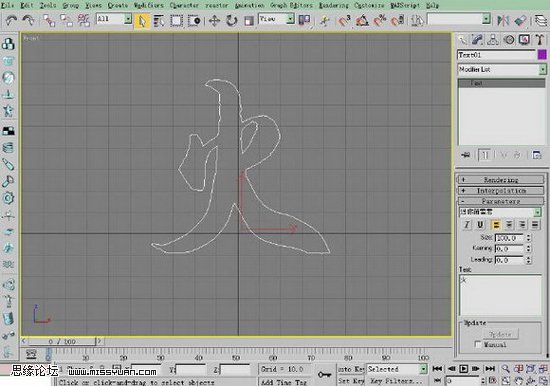Enable the Manual update checkbox
This screenshot has height=386, width=550.
[x=477, y=344]
